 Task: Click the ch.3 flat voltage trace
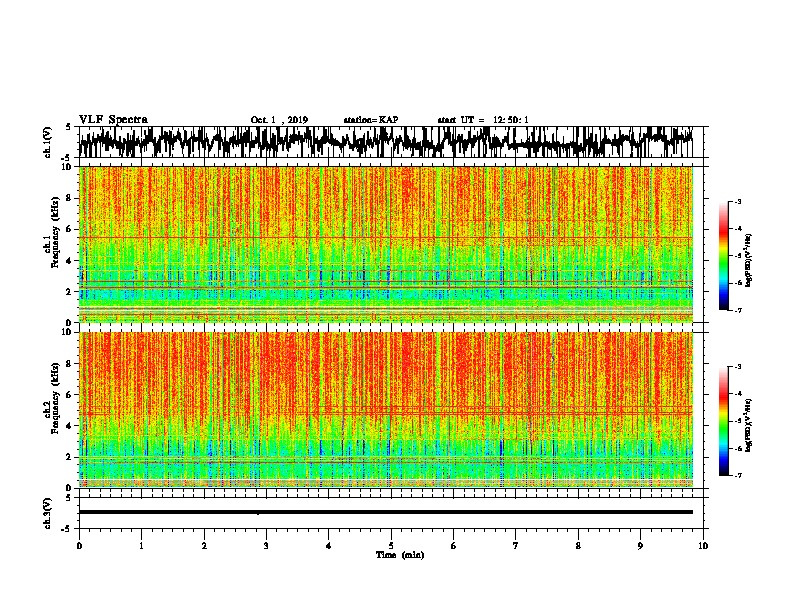pos(386,512)
